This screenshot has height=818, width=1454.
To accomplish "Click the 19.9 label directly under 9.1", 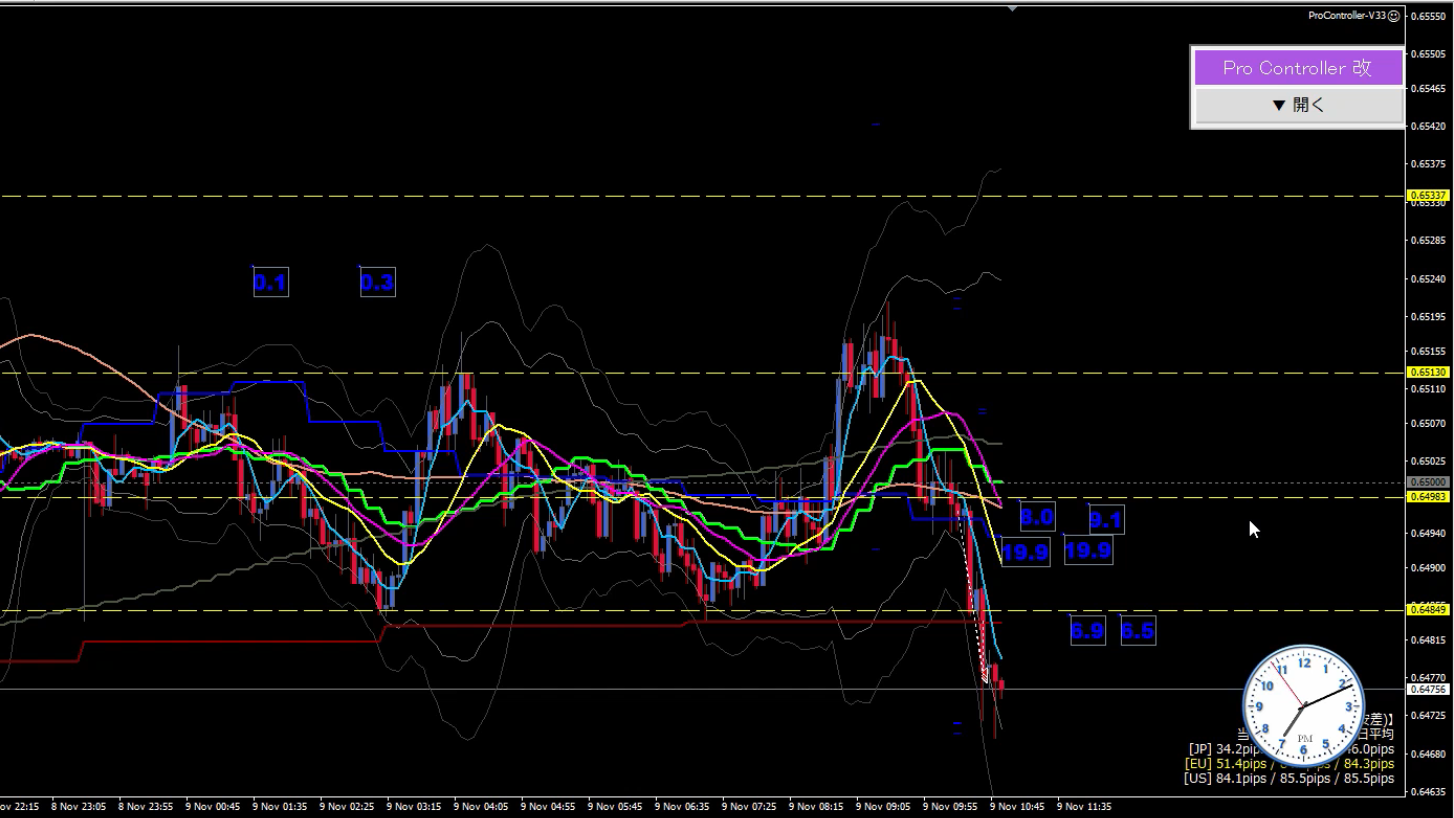I will [x=1088, y=551].
